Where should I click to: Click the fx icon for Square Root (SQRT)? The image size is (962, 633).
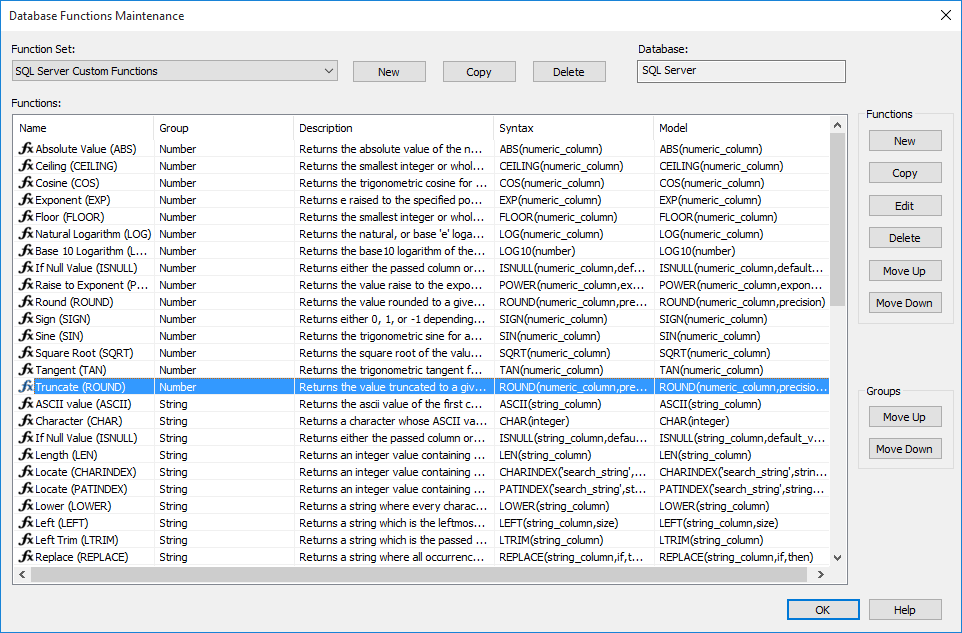tap(26, 353)
